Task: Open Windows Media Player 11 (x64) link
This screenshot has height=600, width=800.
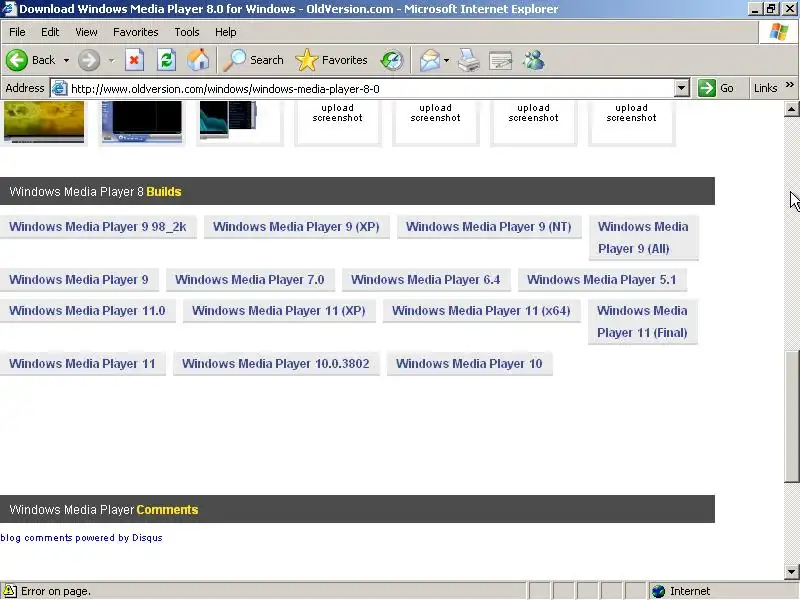Action: coord(481,311)
